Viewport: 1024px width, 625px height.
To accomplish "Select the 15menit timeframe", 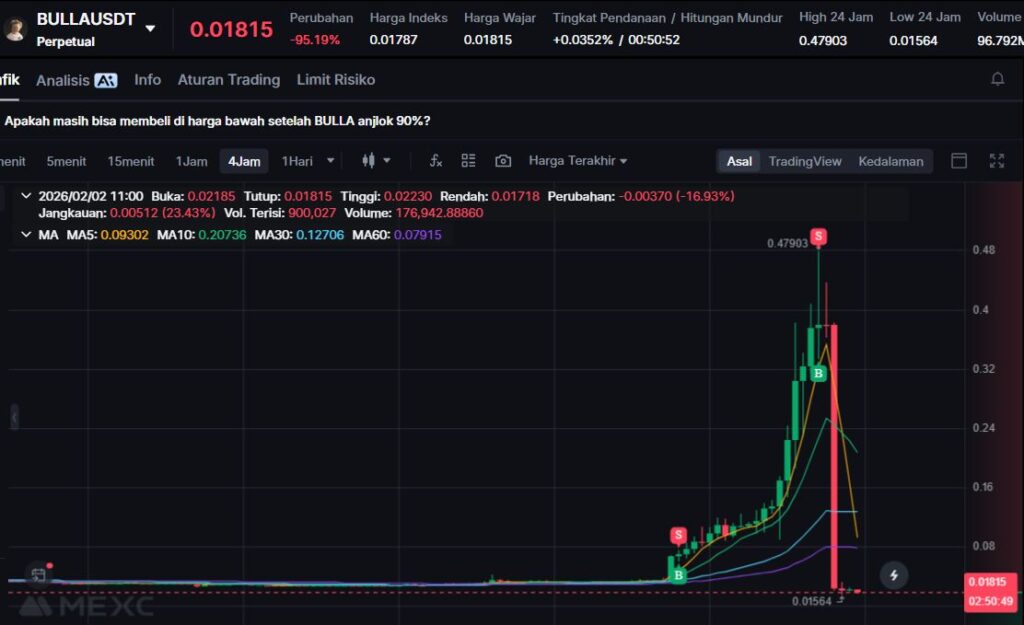I will (131, 161).
